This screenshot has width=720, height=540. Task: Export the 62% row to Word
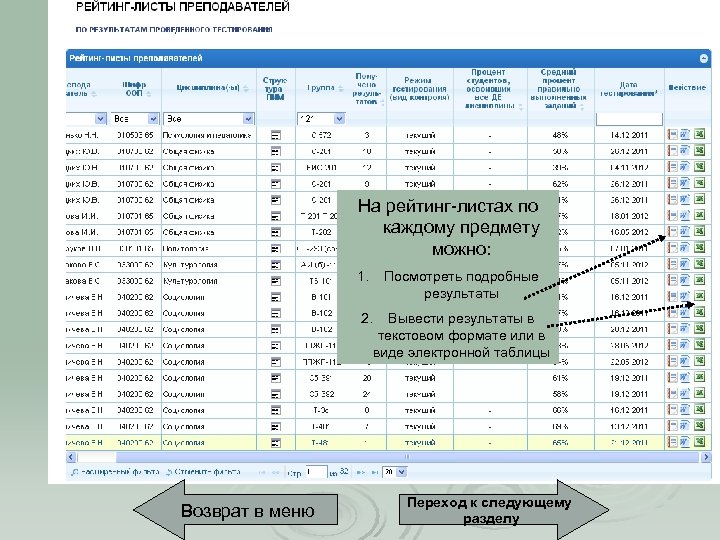tap(685, 183)
